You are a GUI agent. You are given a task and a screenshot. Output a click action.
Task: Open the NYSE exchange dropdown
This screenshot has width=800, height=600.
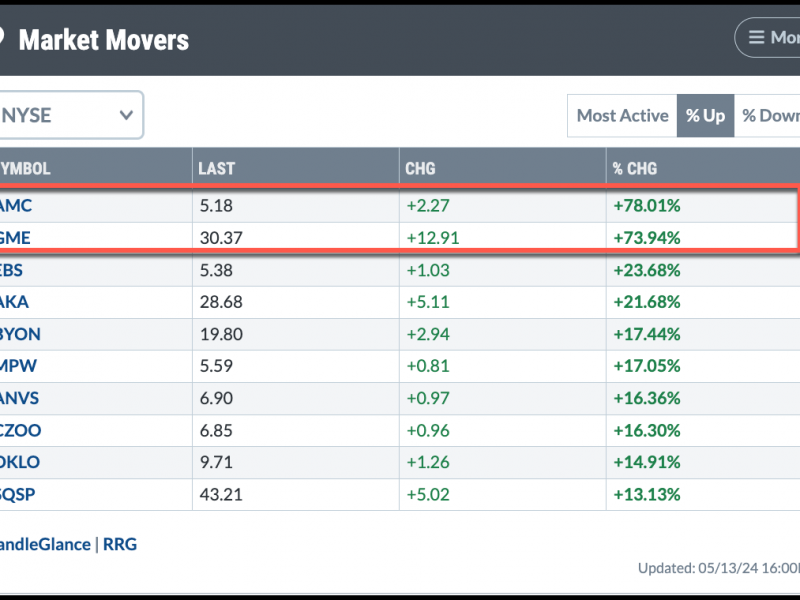tap(70, 115)
